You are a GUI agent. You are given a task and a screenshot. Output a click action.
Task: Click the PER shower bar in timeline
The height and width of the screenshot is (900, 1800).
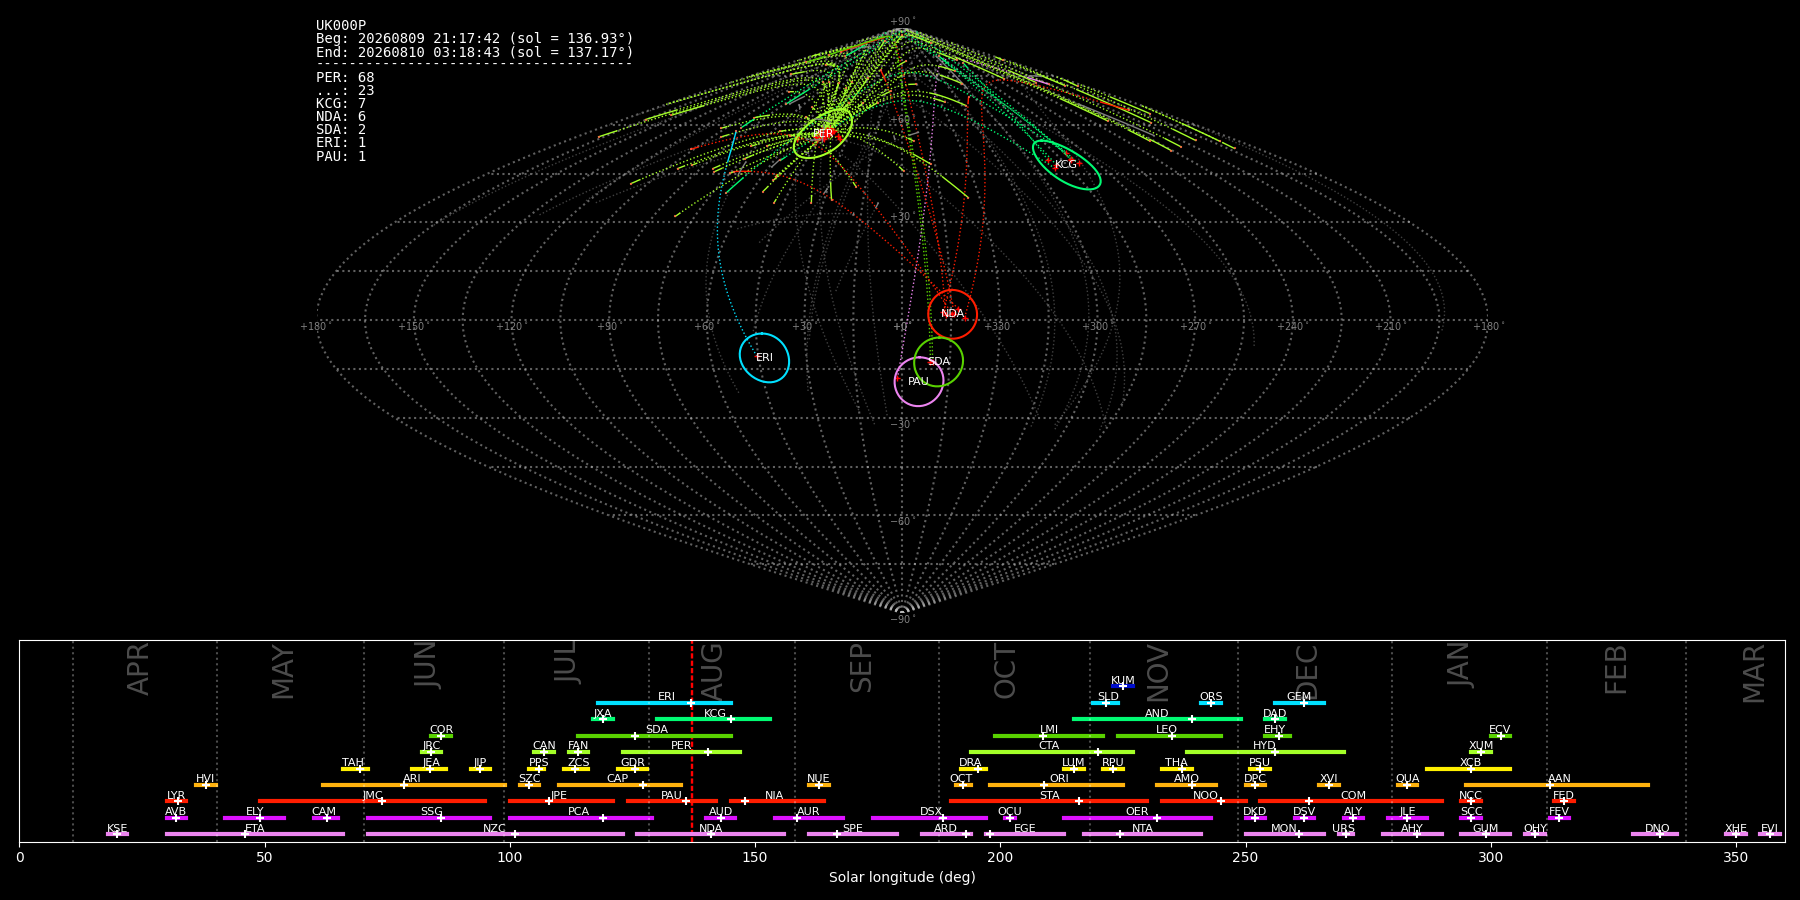(x=681, y=752)
